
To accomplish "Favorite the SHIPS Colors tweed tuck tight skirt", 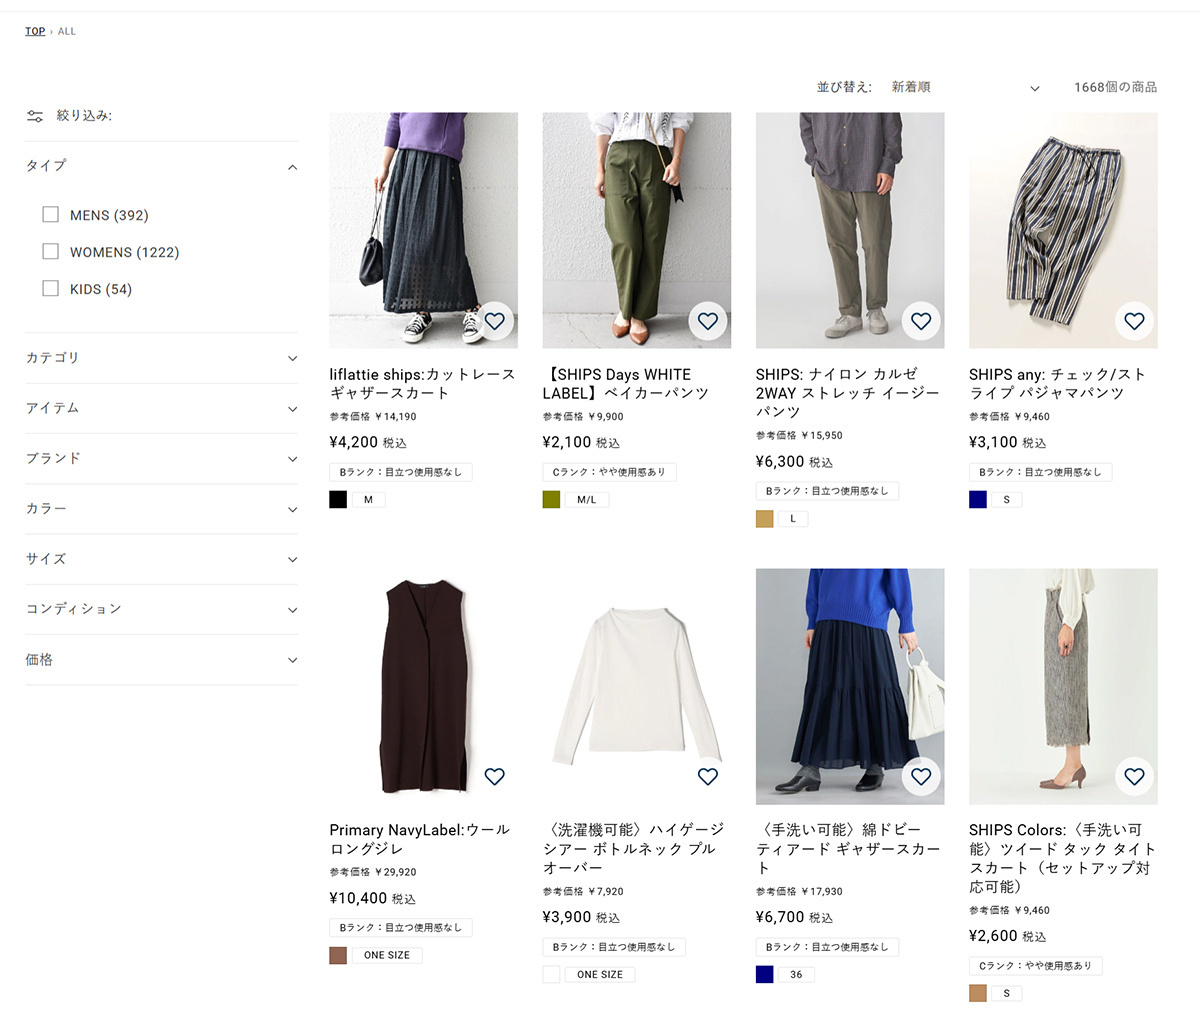I will [1134, 776].
